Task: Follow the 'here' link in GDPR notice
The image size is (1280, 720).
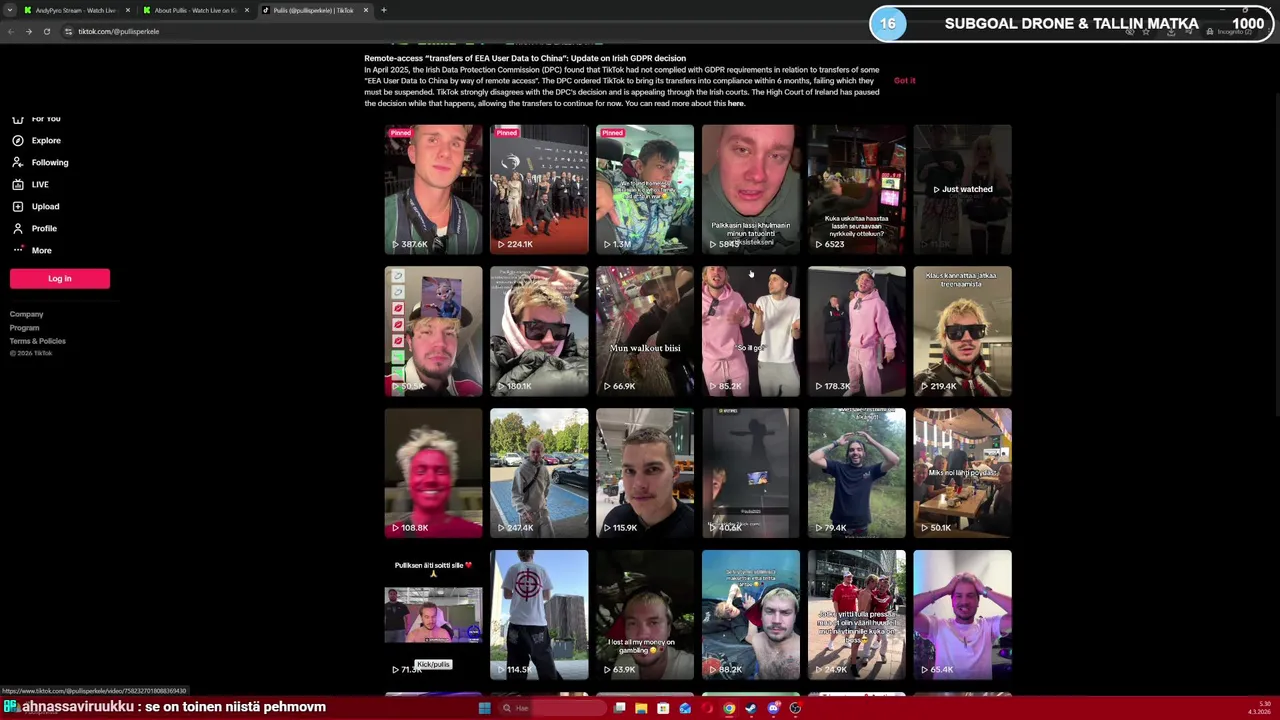Action: tap(736, 103)
